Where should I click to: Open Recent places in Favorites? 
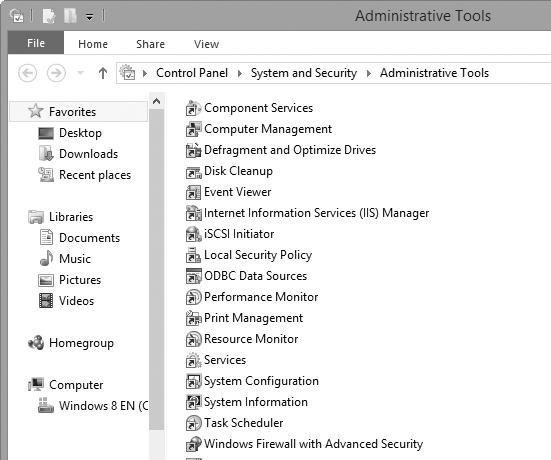pyautogui.click(x=84, y=175)
